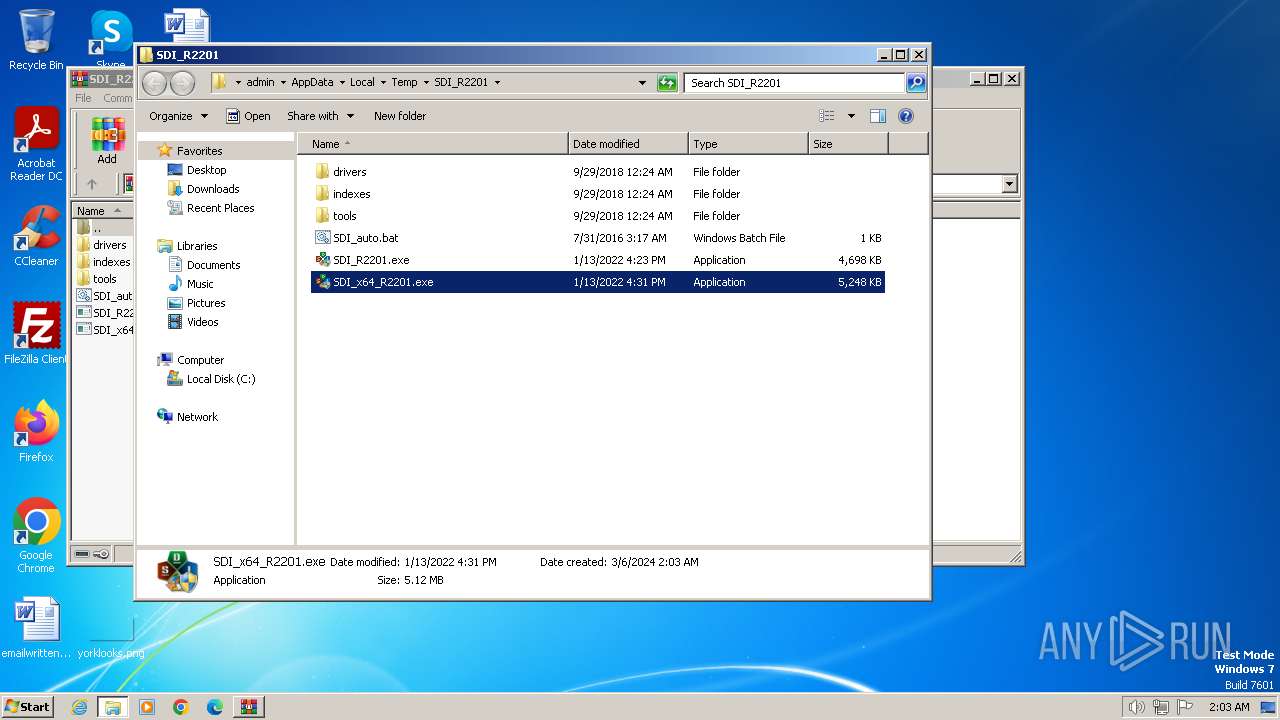Select Network in navigation pane

tap(187, 417)
